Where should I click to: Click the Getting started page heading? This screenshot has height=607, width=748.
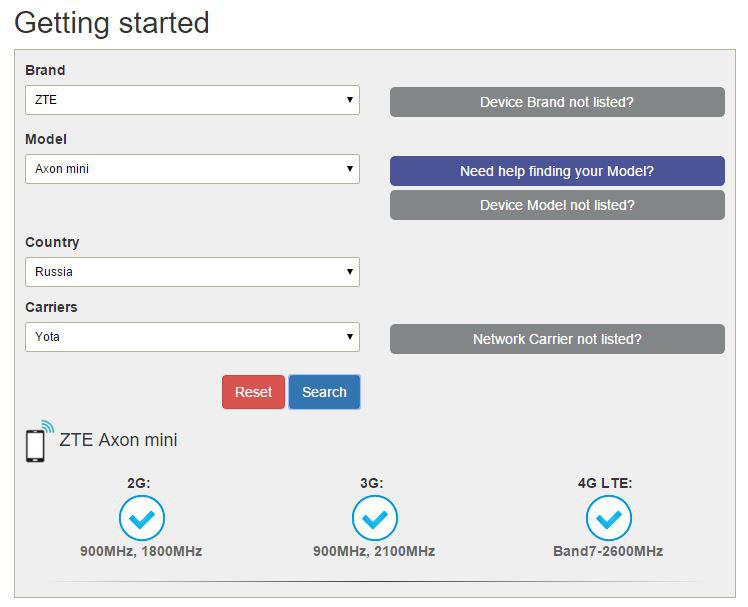(x=112, y=23)
